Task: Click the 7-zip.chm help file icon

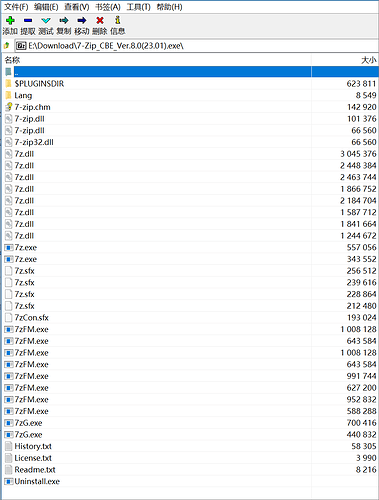Action: click(9, 107)
